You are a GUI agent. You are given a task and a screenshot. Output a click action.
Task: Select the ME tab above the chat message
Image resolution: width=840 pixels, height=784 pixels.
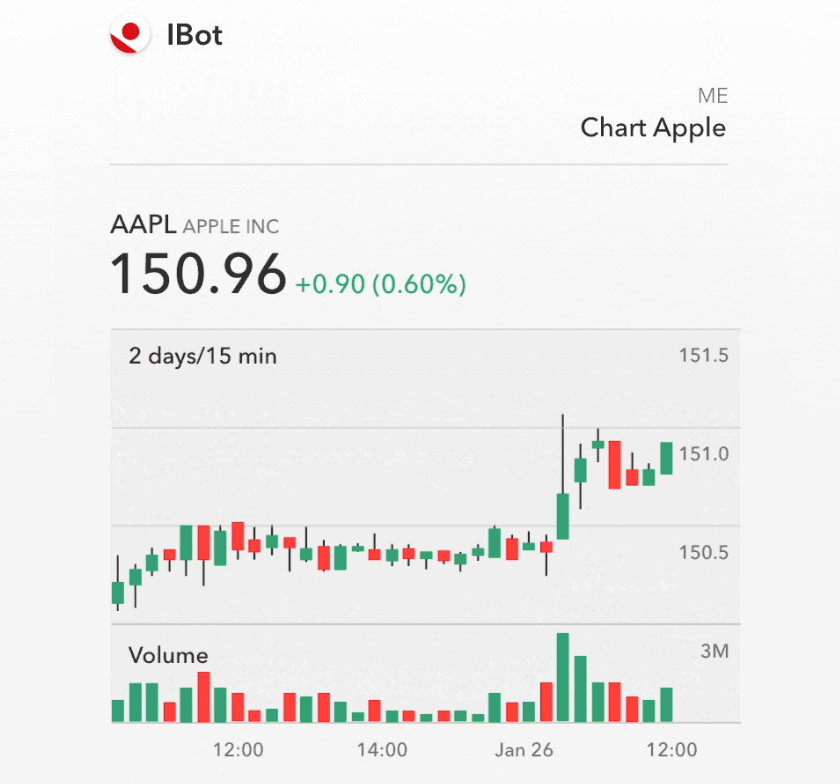713,96
